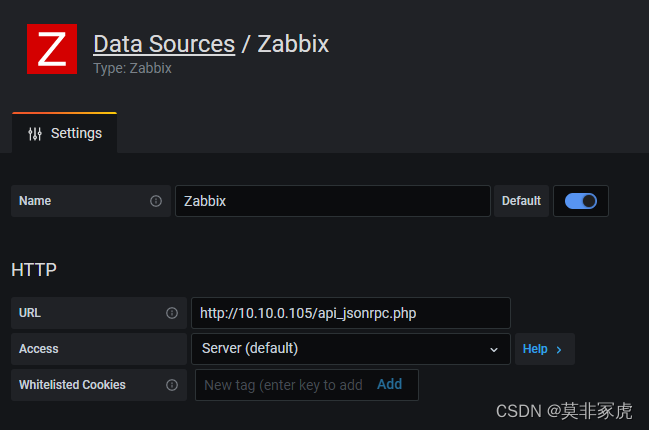
Task: Click the red Zabbix logo icon
Action: click(x=52, y=49)
